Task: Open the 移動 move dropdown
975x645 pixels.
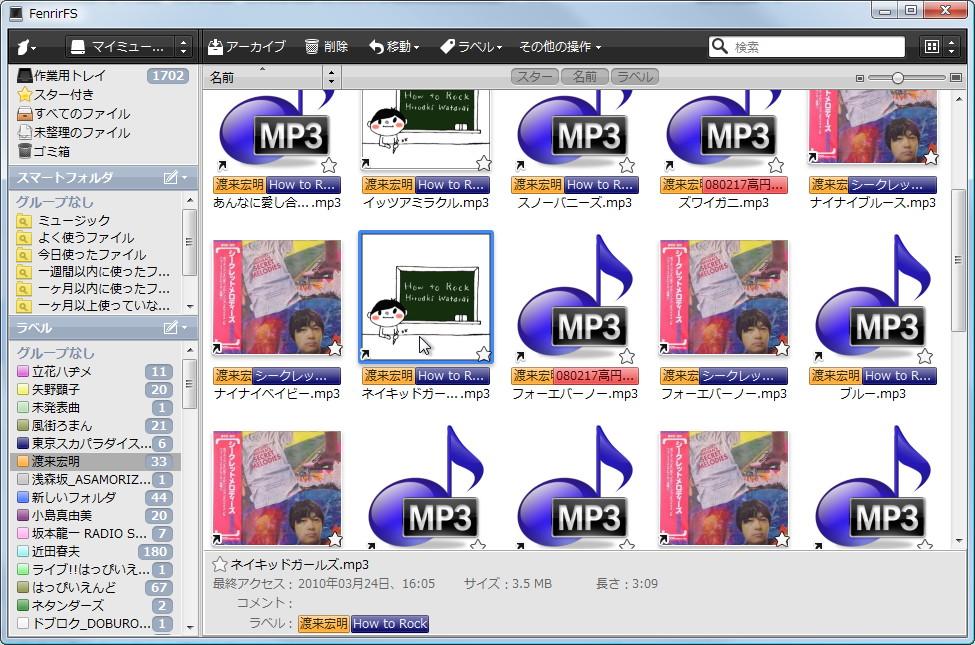Action: coord(394,47)
